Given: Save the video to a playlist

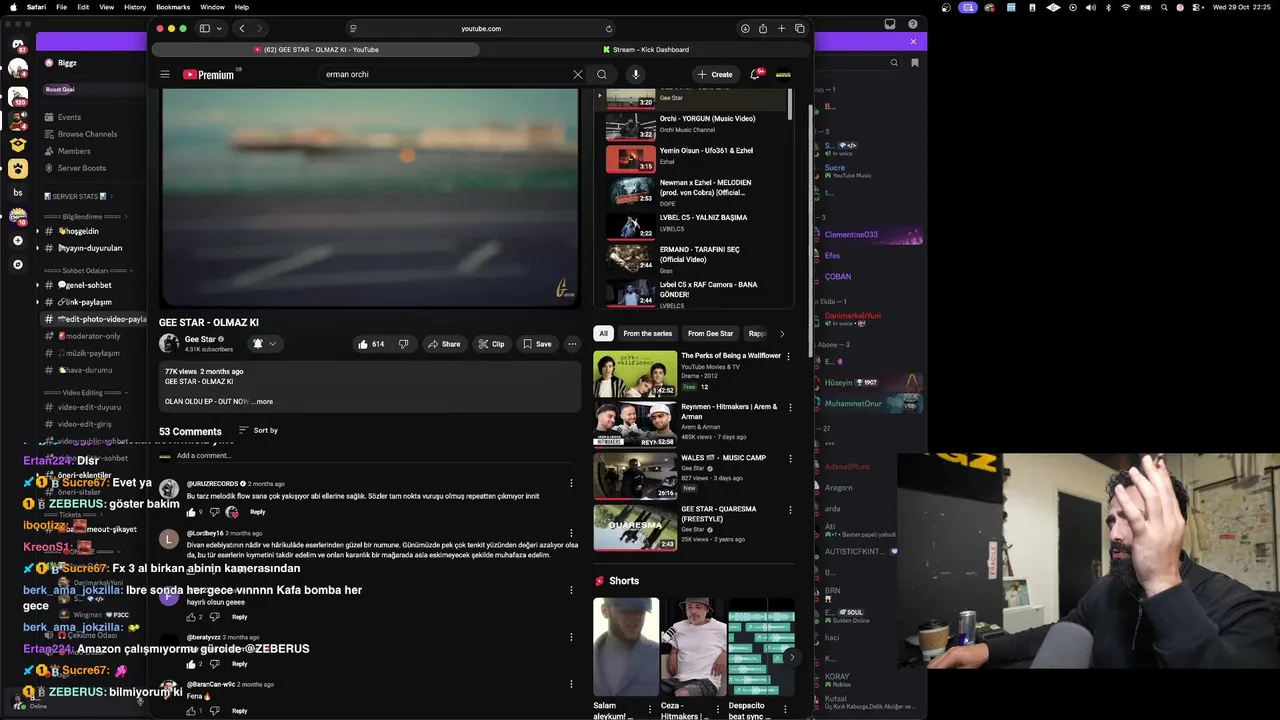Looking at the screenshot, I should click(x=537, y=344).
